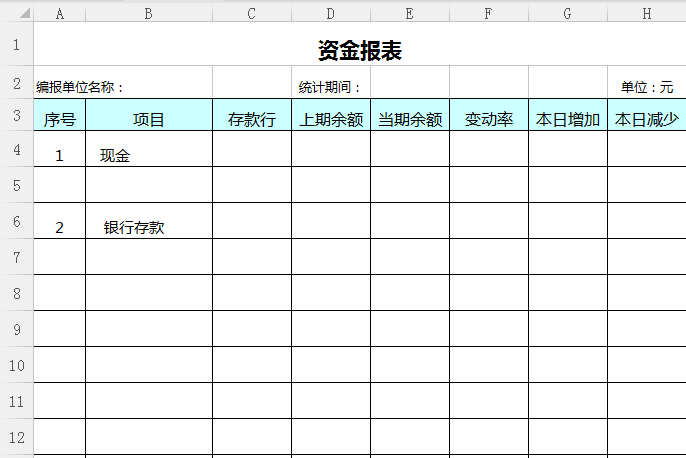Select column D header

click(x=331, y=12)
